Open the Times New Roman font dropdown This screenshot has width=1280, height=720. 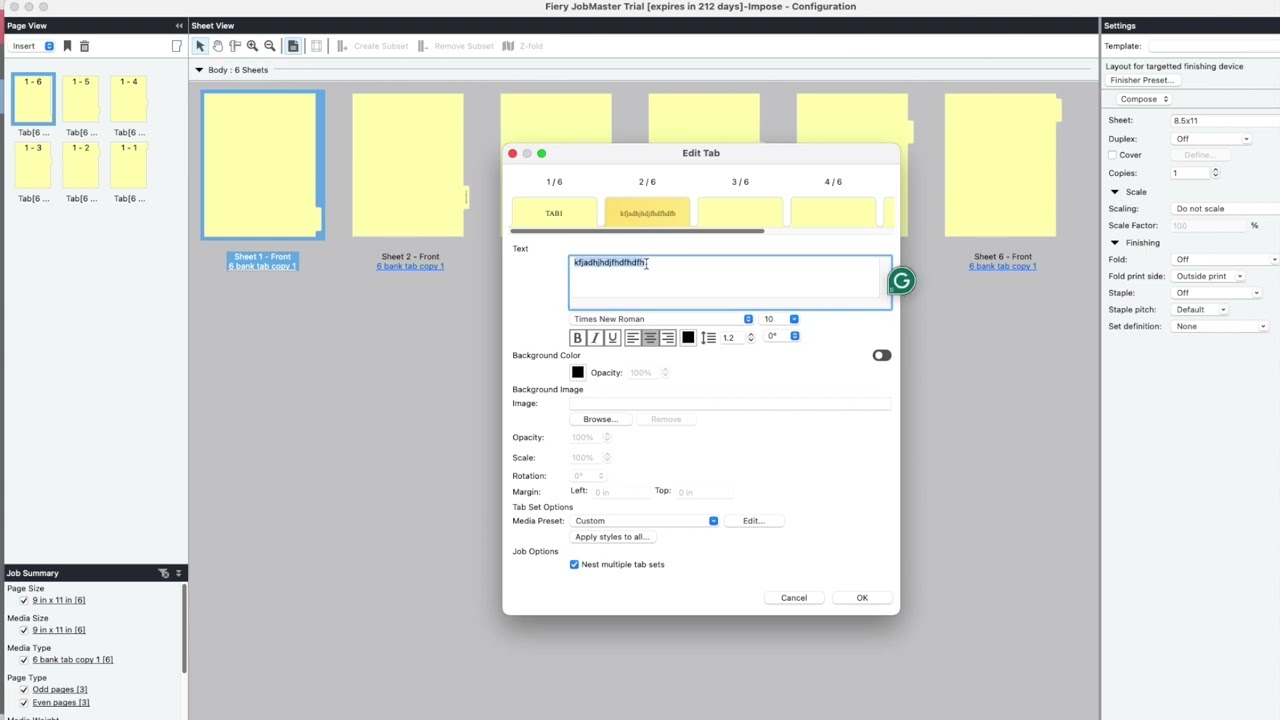coord(661,319)
